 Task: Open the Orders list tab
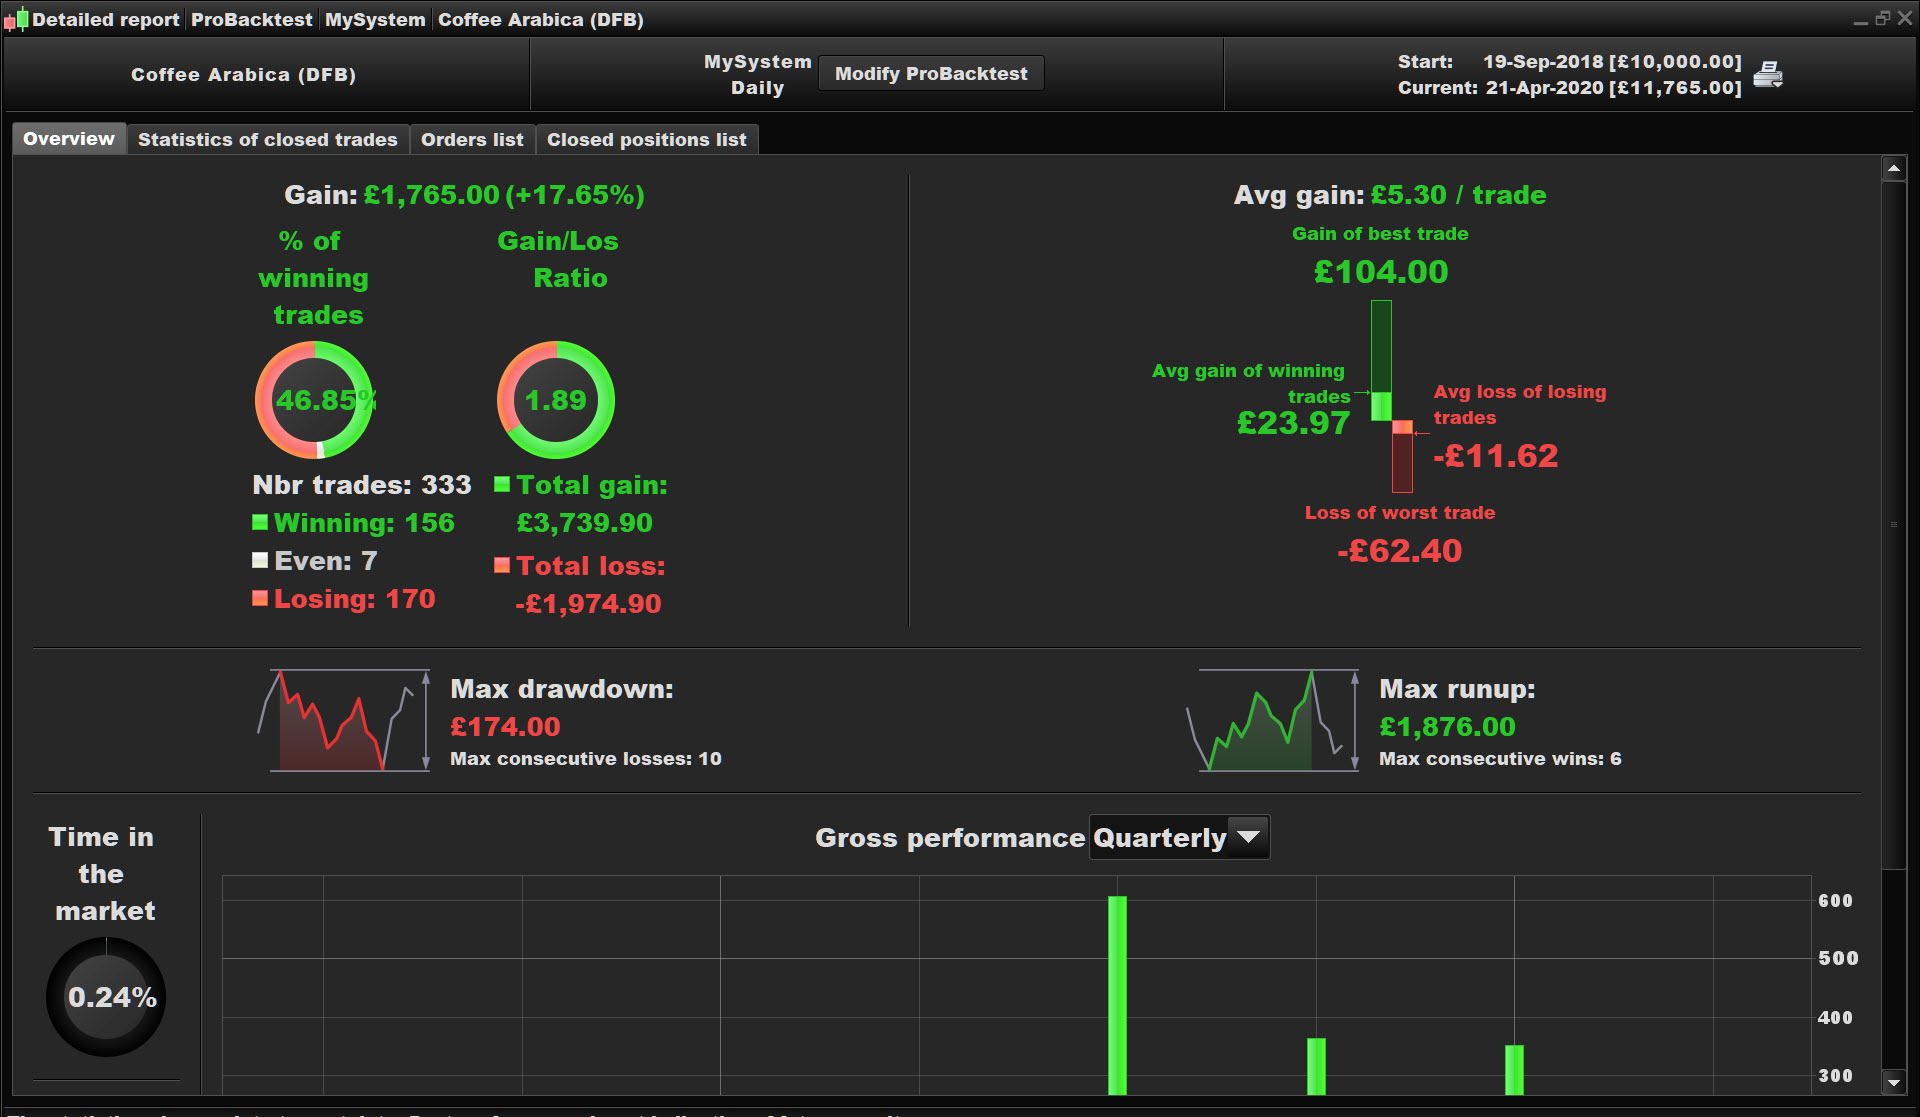471,140
